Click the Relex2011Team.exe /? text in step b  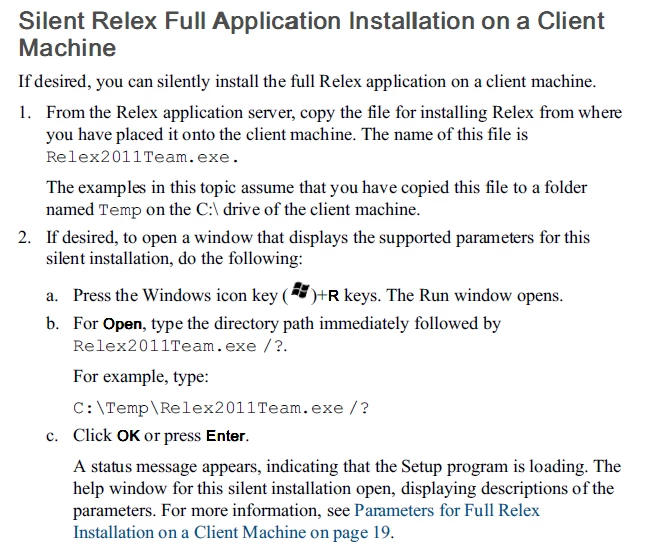pos(180,346)
